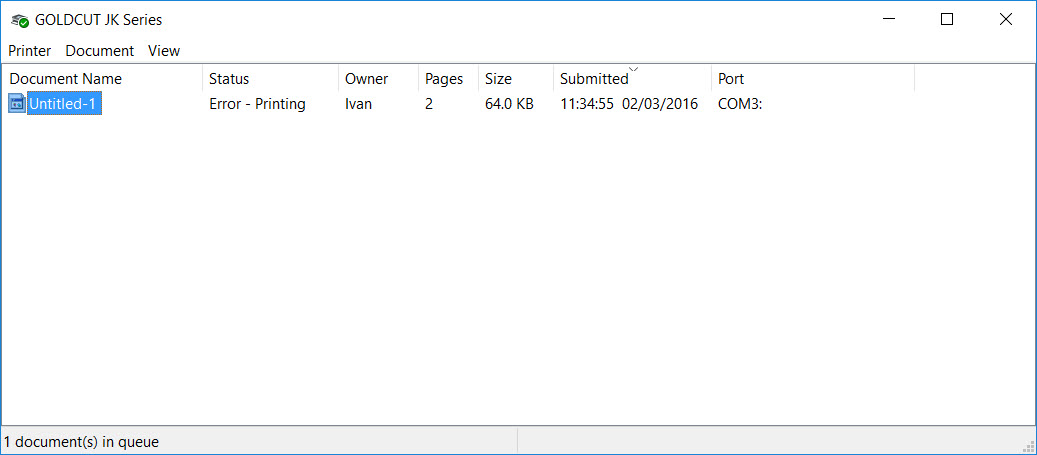This screenshot has width=1037, height=455.
Task: Sort by Pages column header
Action: [x=448, y=79]
